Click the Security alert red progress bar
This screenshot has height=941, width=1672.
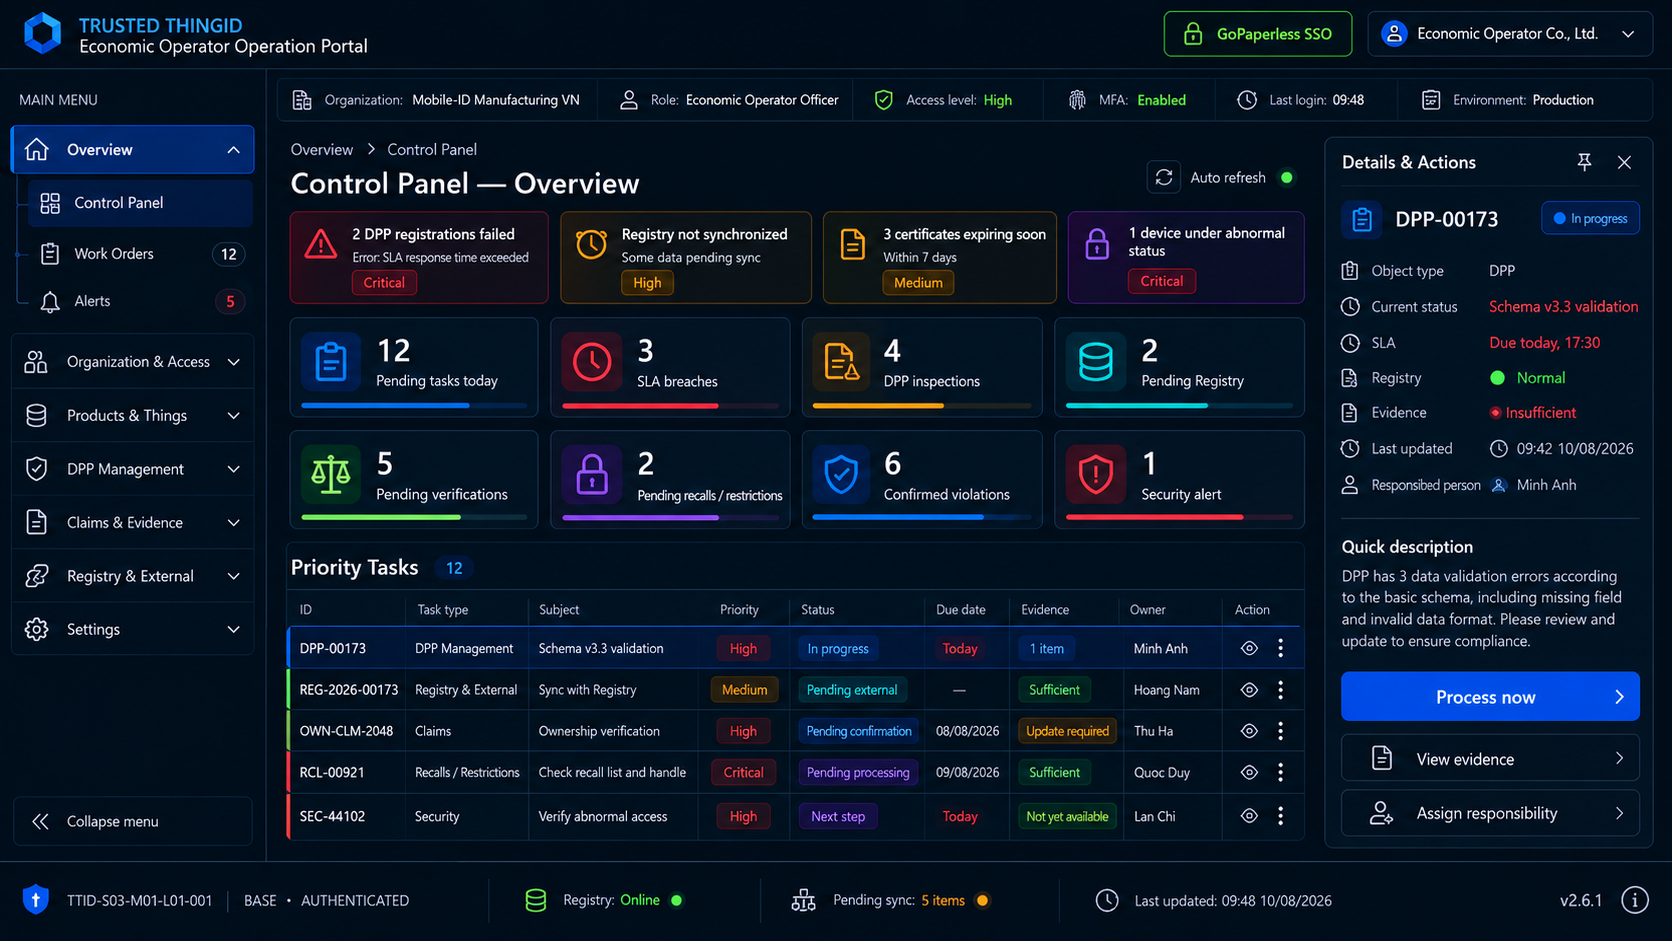pos(1179,517)
